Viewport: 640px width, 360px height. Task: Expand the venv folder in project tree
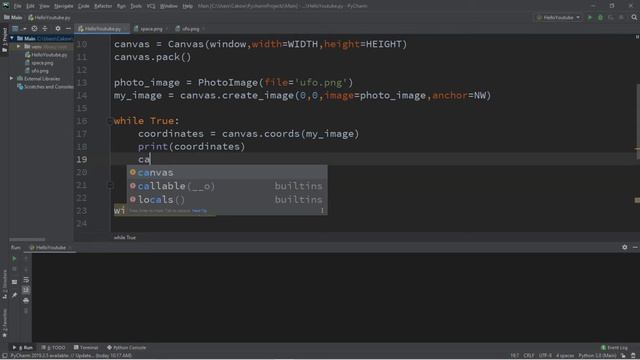tap(18, 47)
